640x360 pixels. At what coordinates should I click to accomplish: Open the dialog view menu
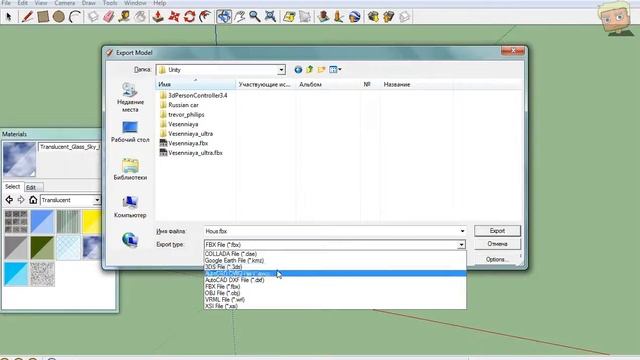click(335, 70)
